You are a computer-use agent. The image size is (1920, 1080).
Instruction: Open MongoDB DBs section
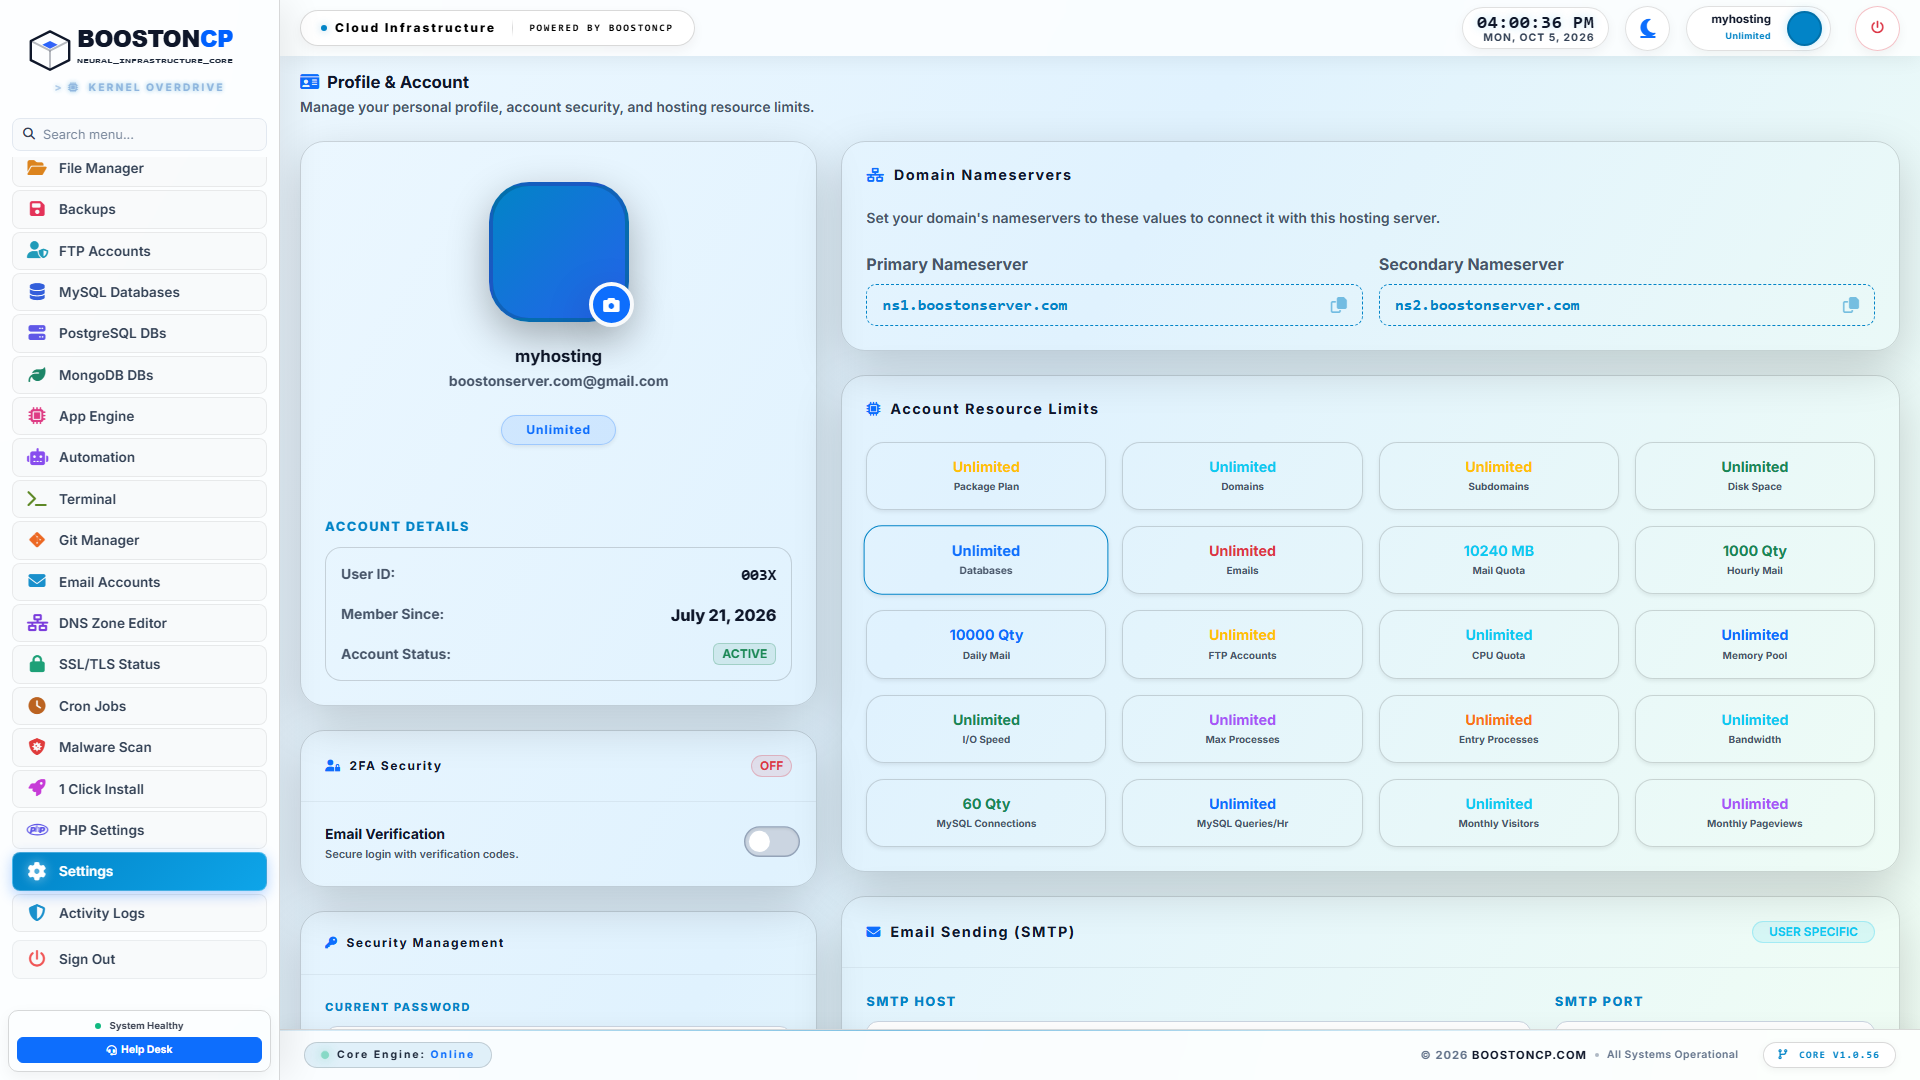(139, 375)
